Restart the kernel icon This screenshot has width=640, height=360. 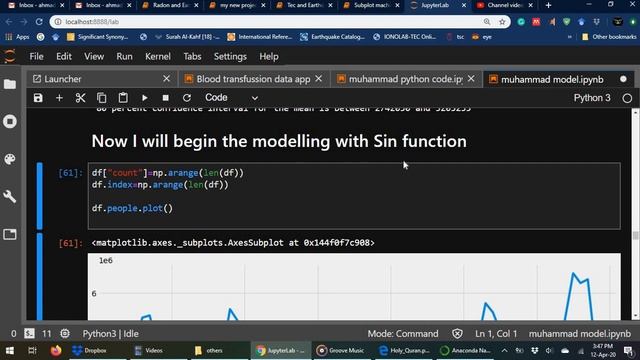click(x=187, y=98)
